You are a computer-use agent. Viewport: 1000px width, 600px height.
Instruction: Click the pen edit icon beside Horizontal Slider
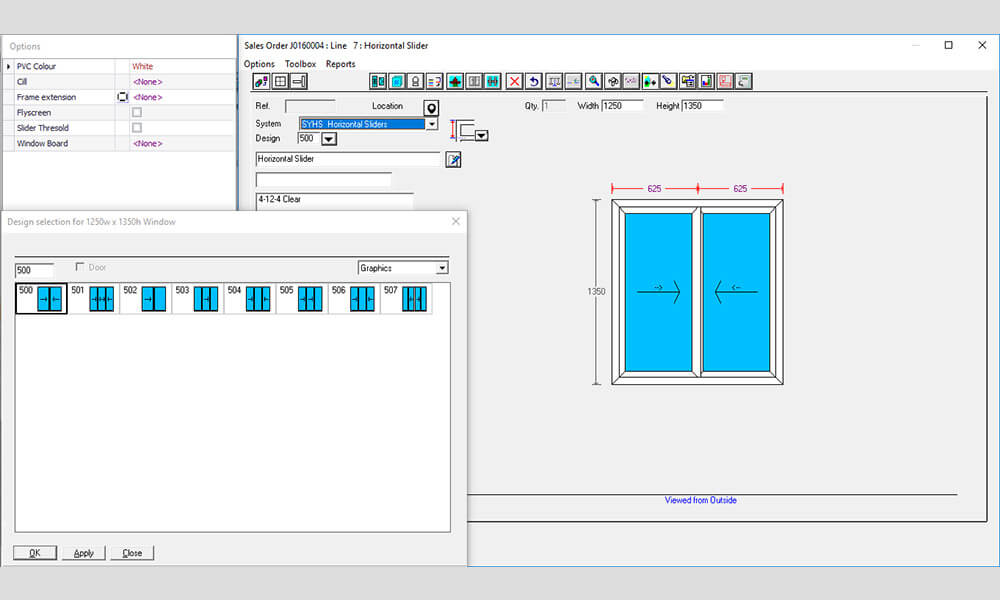[x=453, y=157]
